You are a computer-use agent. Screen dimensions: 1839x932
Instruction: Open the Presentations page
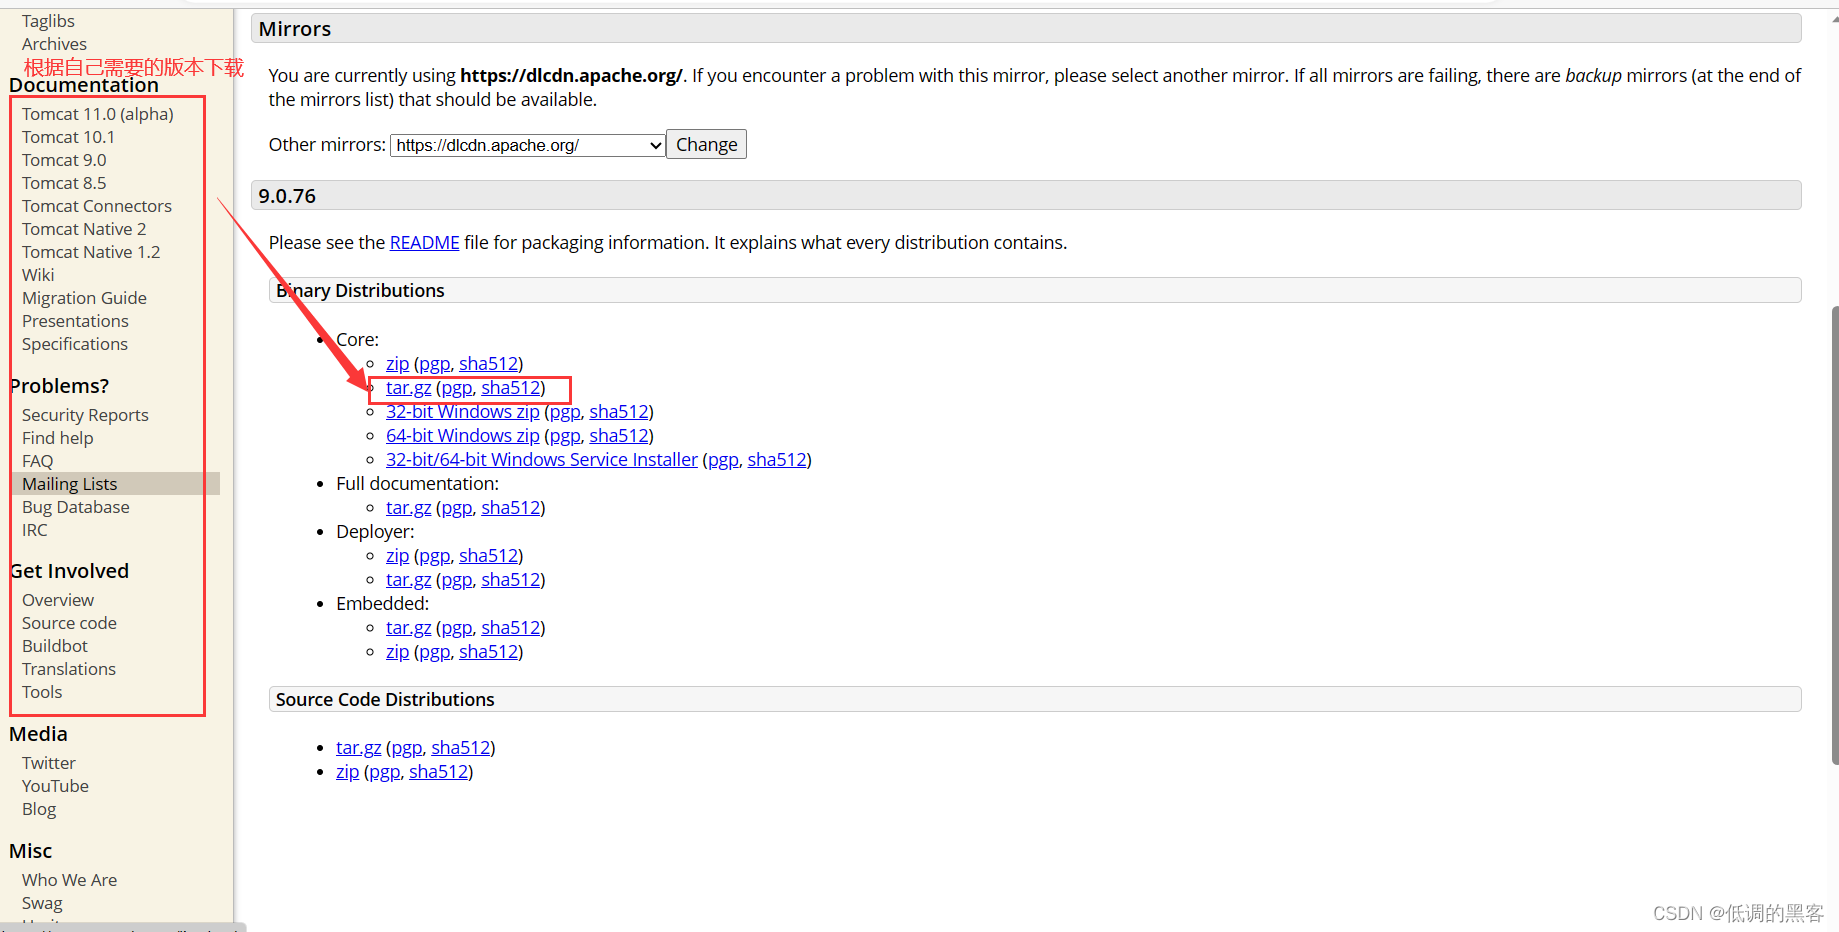point(75,321)
